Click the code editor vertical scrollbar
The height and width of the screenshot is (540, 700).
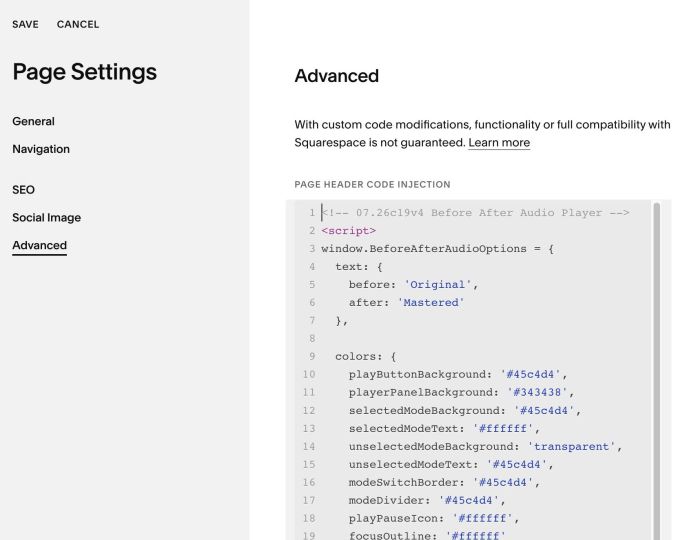click(656, 370)
